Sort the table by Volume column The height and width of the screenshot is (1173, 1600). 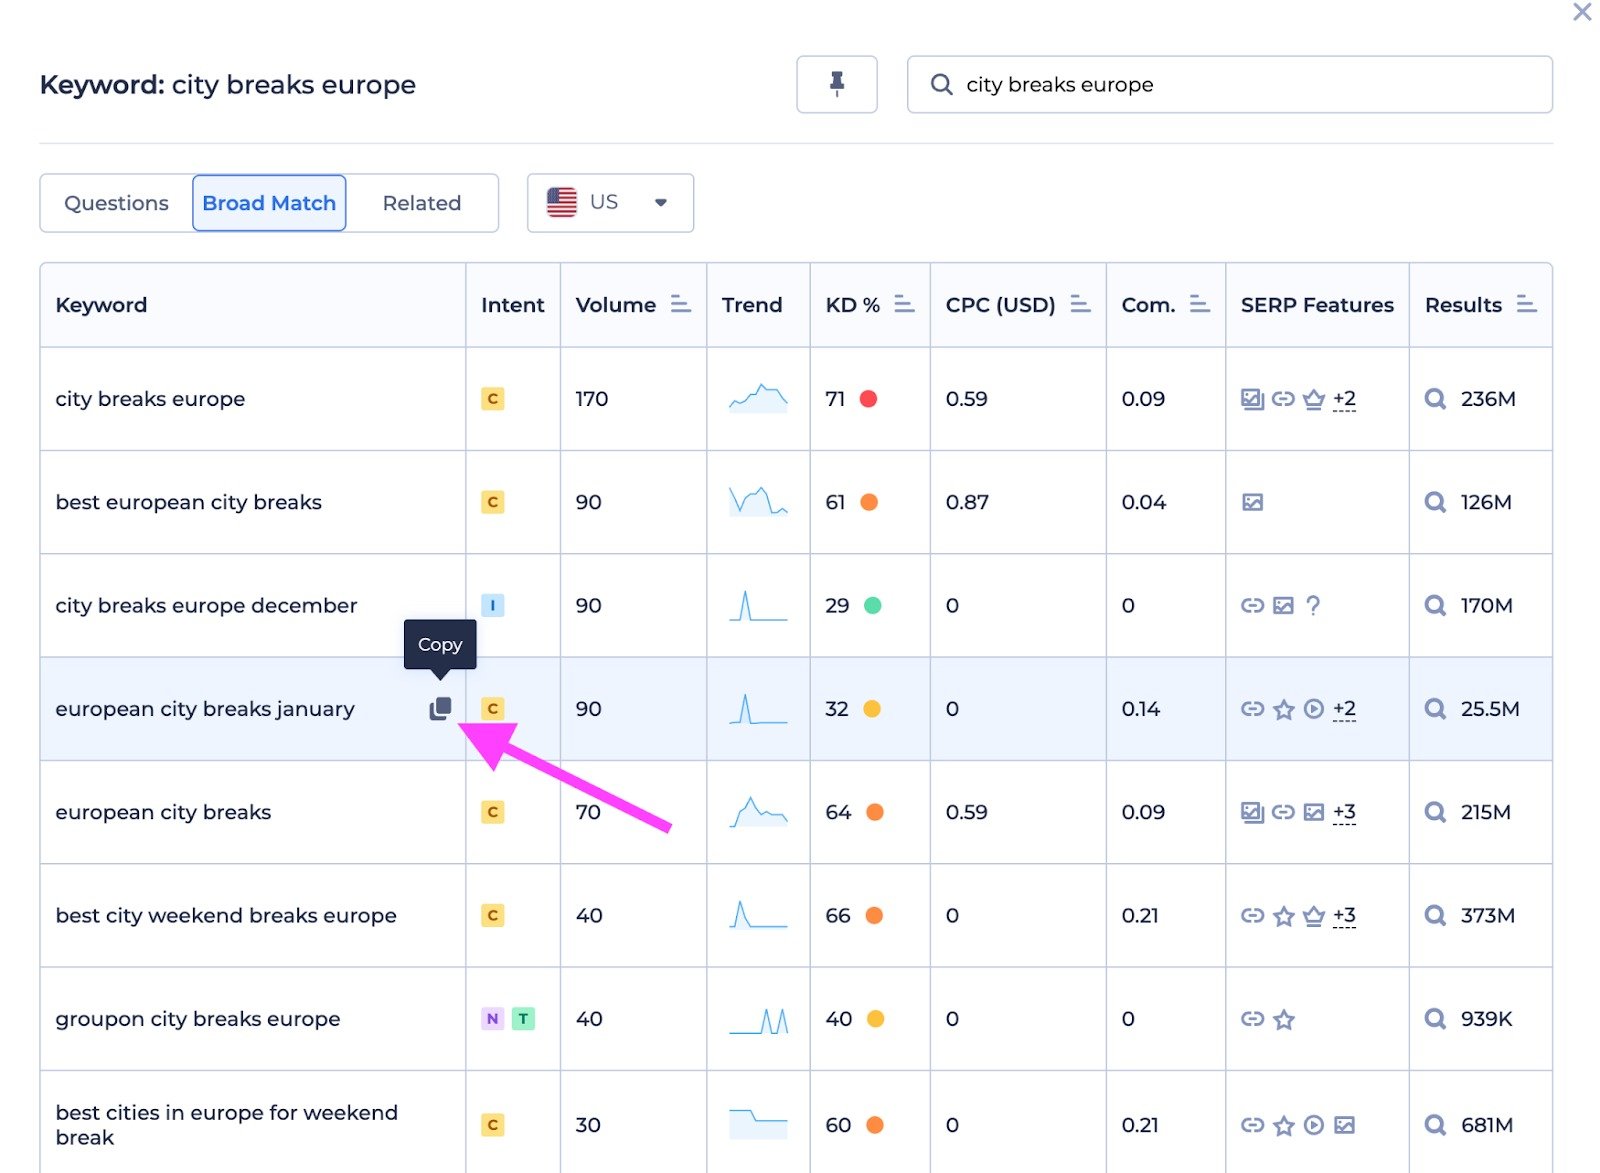pyautogui.click(x=680, y=304)
